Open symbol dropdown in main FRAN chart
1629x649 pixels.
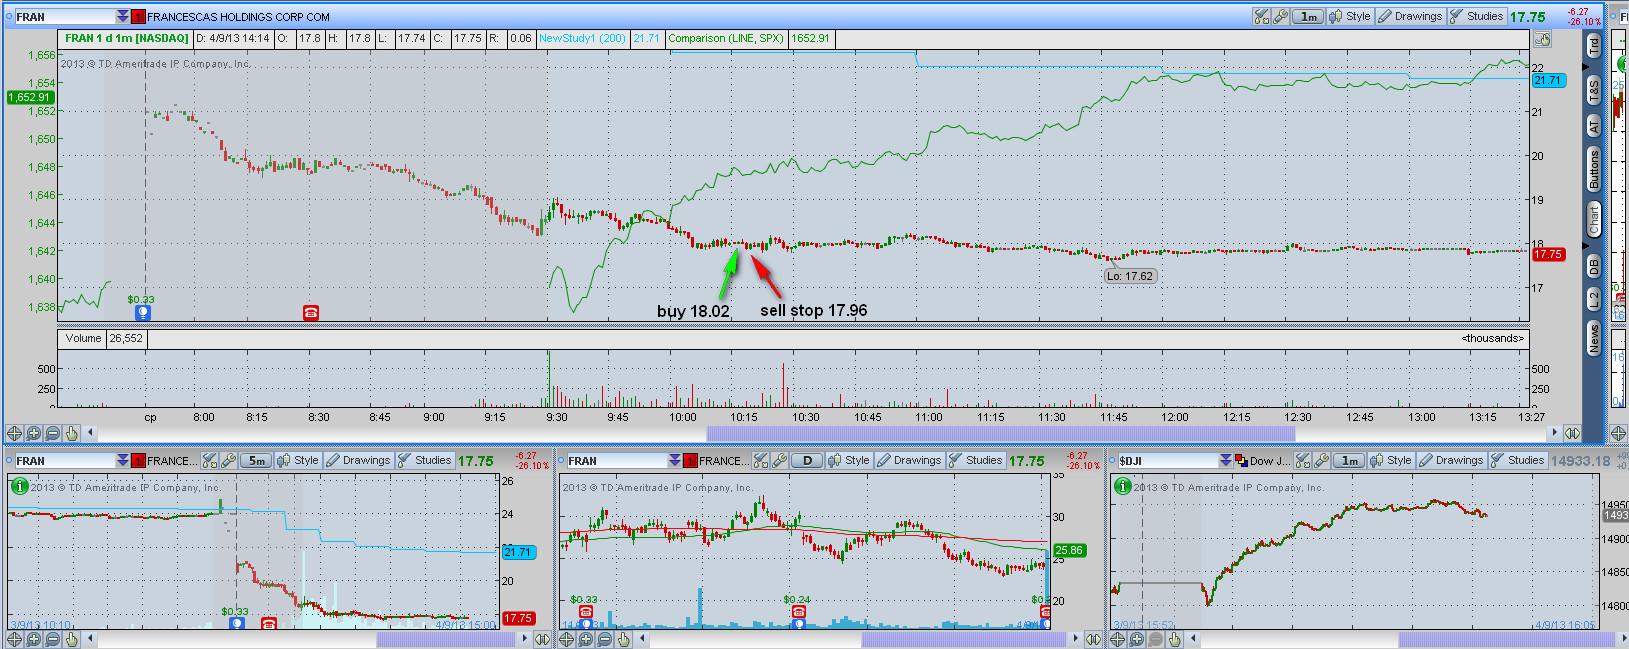tap(123, 17)
